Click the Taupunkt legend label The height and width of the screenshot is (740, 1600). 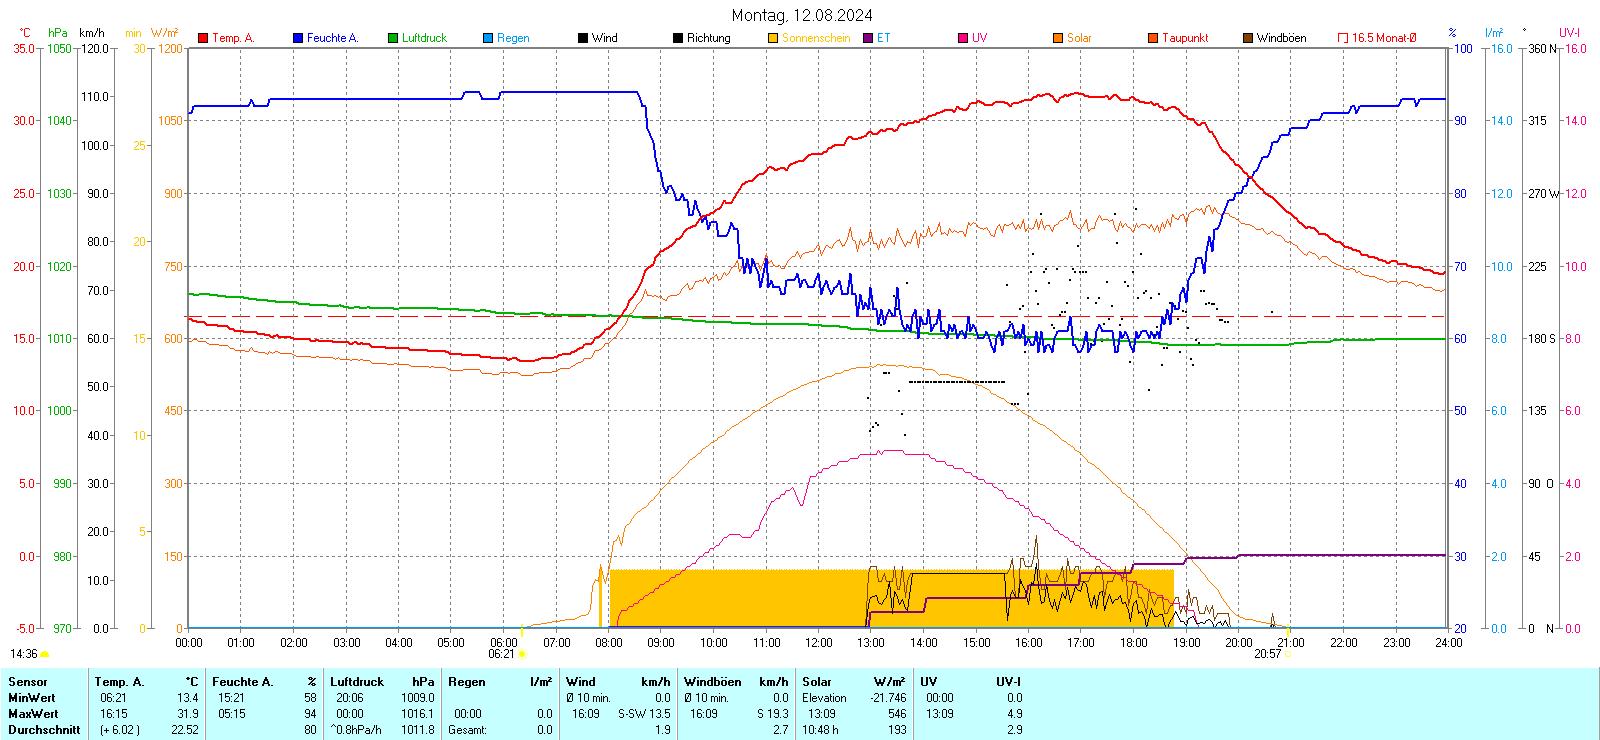pos(1185,38)
